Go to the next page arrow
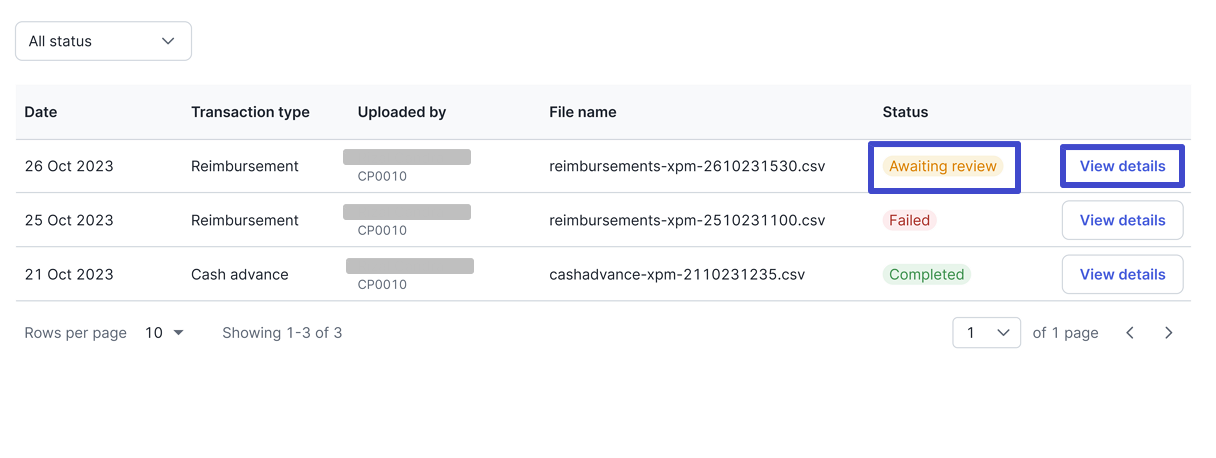The height and width of the screenshot is (458, 1216). point(1168,333)
